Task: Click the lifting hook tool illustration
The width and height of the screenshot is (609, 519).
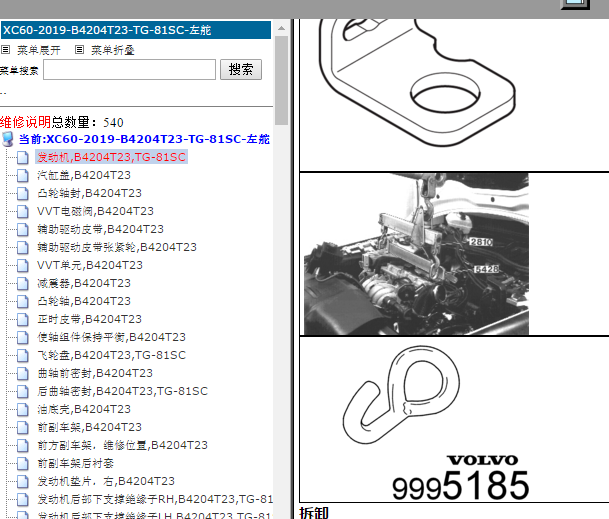Action: (x=401, y=395)
